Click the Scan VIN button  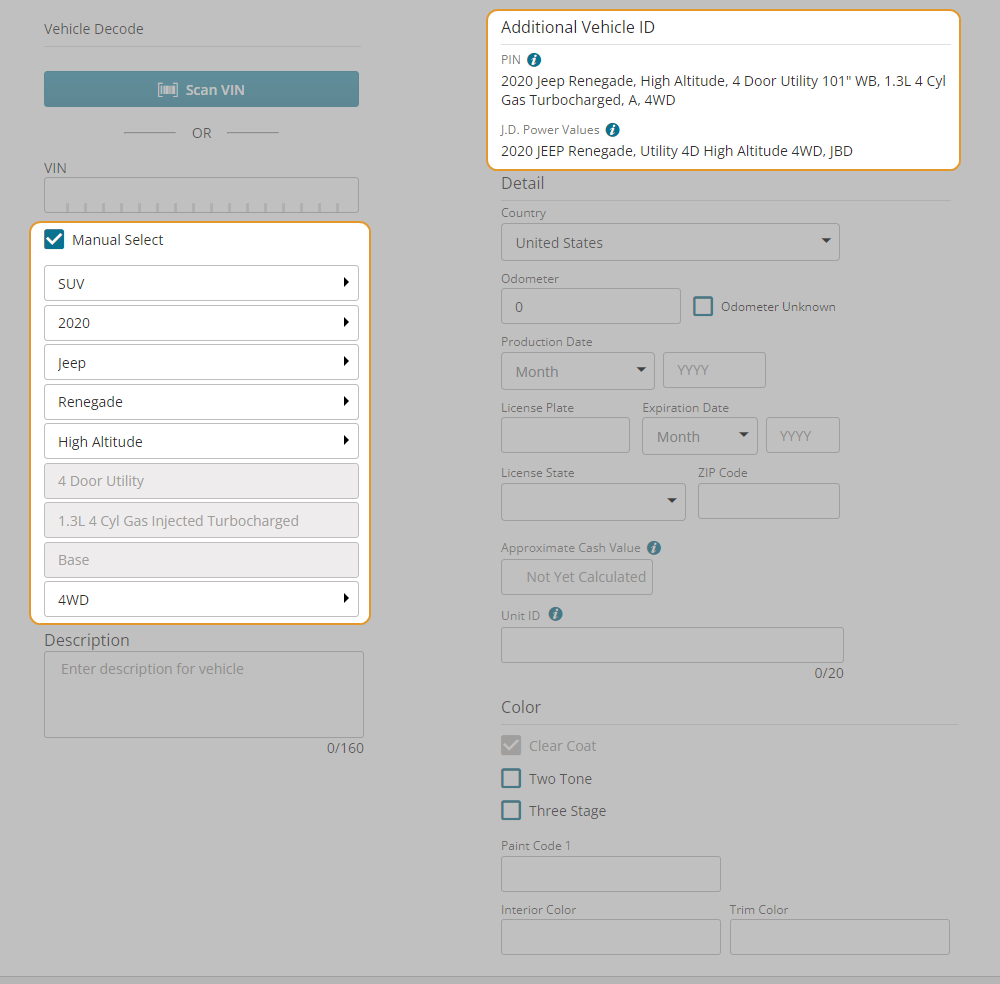click(202, 89)
